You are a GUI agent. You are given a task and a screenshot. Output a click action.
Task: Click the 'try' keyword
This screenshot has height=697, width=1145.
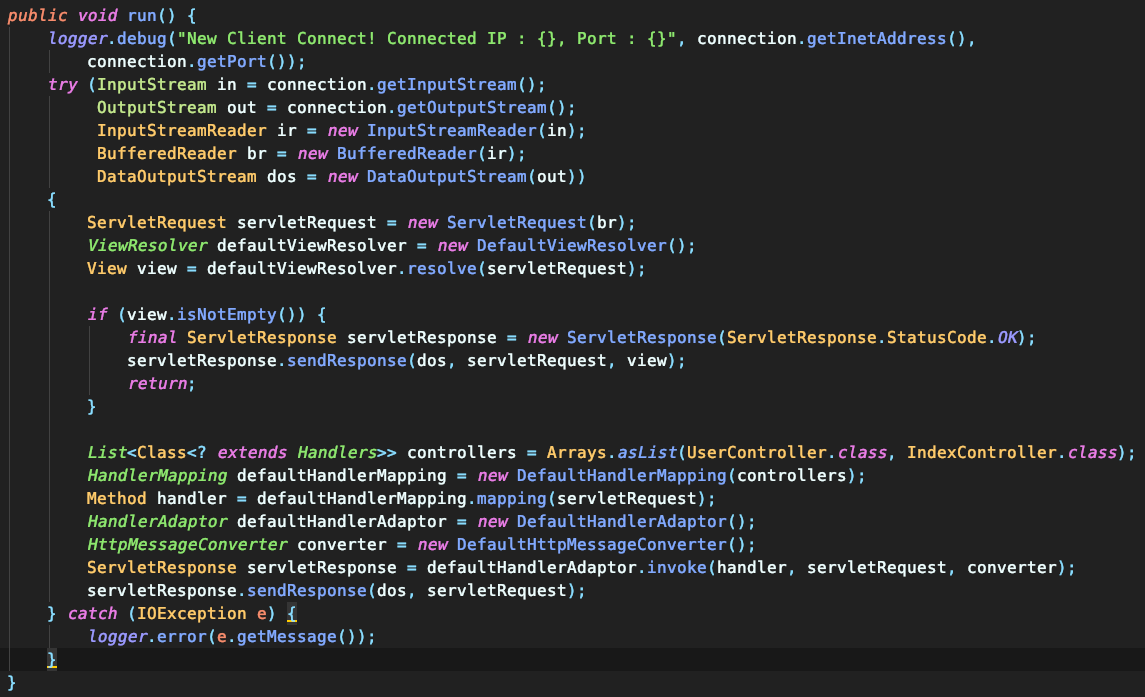tap(63, 85)
